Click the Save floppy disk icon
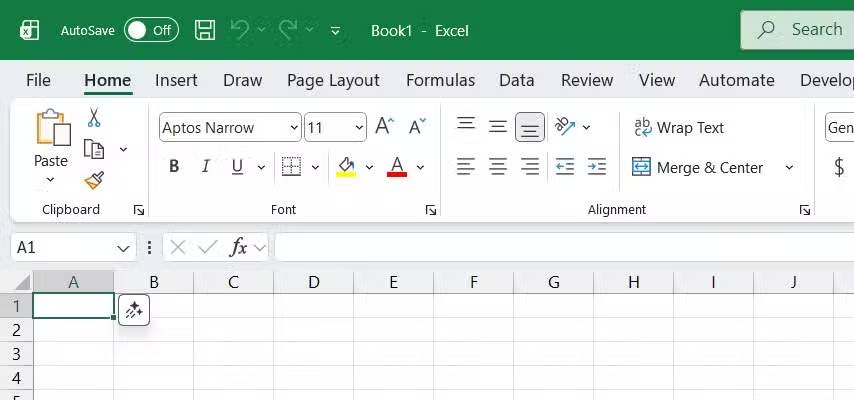Image resolution: width=854 pixels, height=400 pixels. click(205, 30)
